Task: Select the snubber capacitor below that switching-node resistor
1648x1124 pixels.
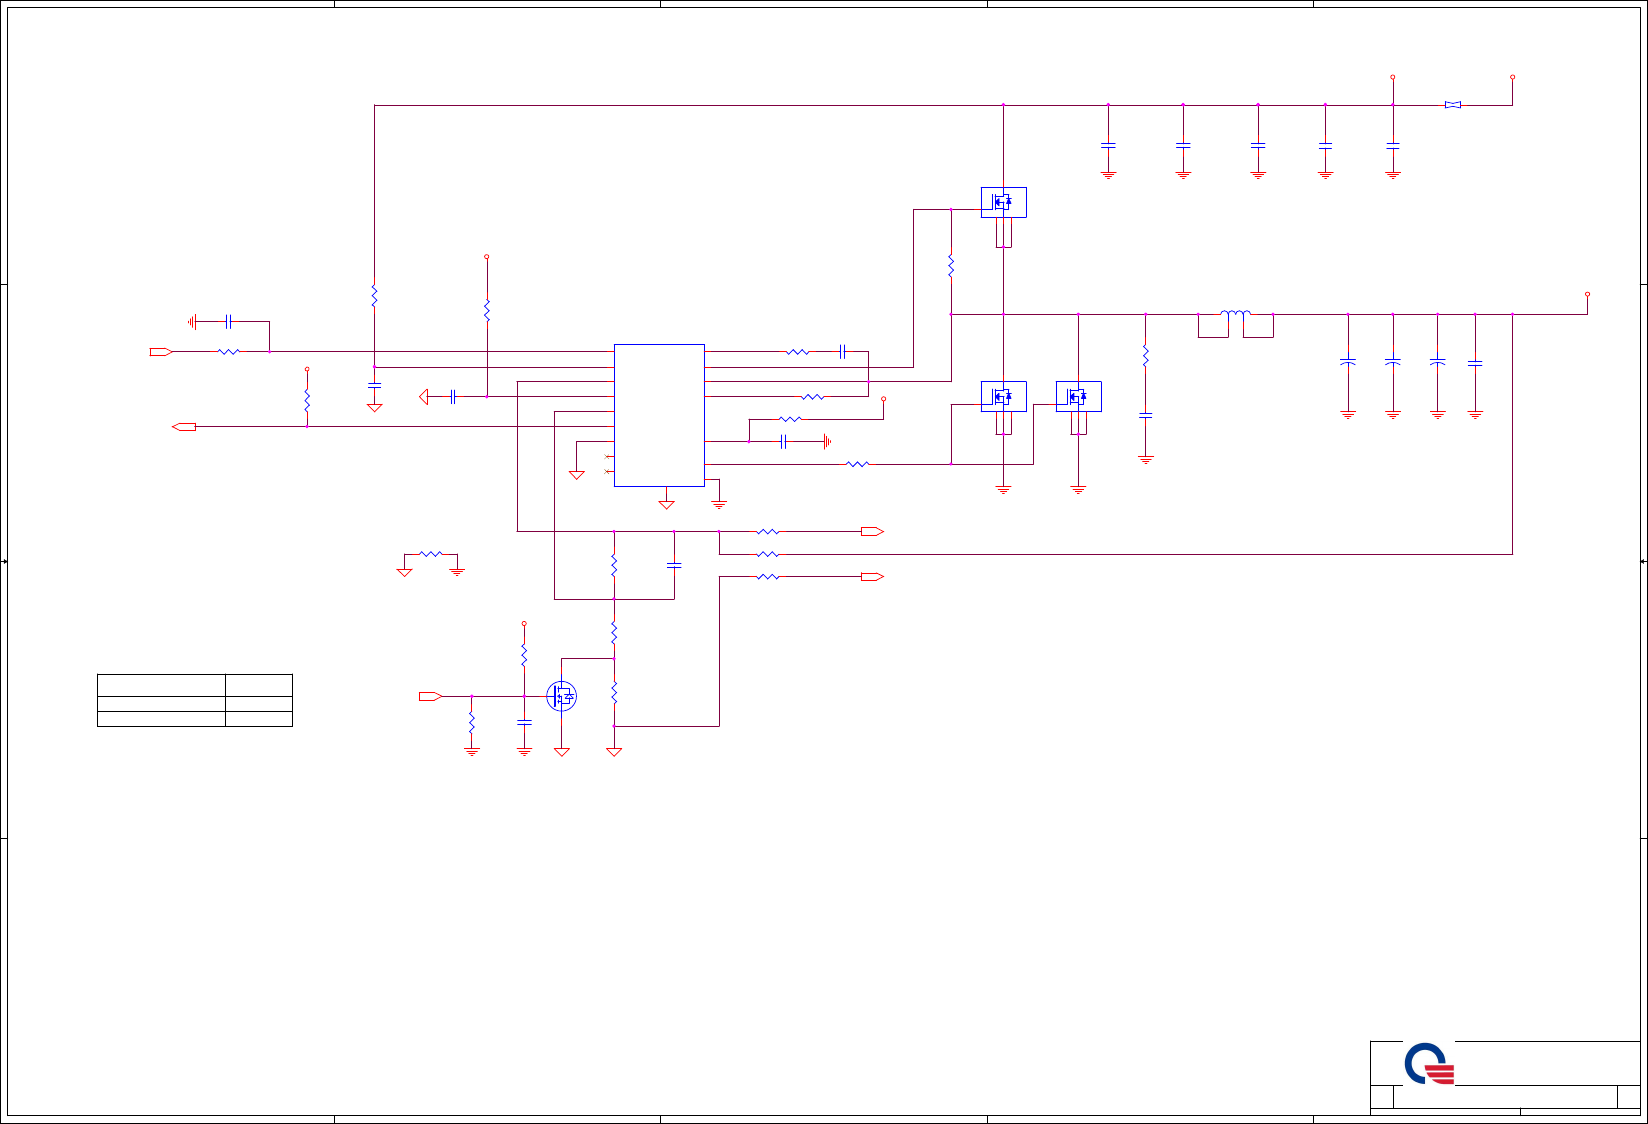Action: pyautogui.click(x=1146, y=414)
